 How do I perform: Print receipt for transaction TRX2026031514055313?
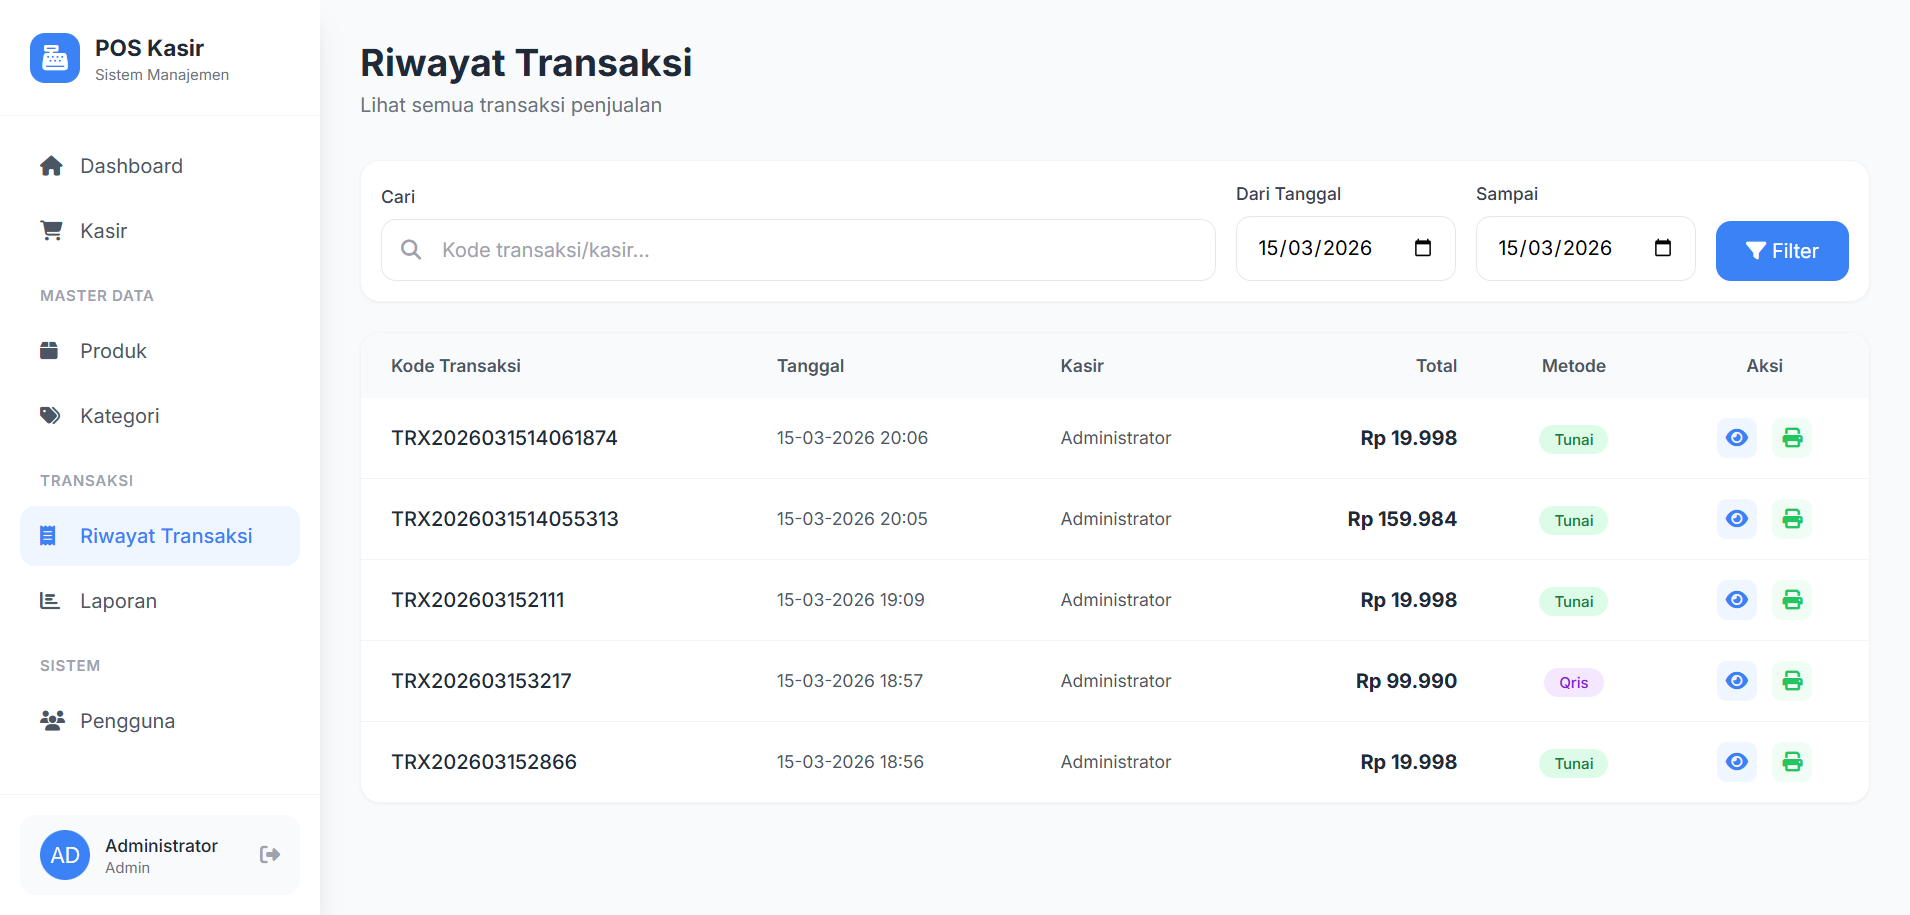pos(1792,519)
